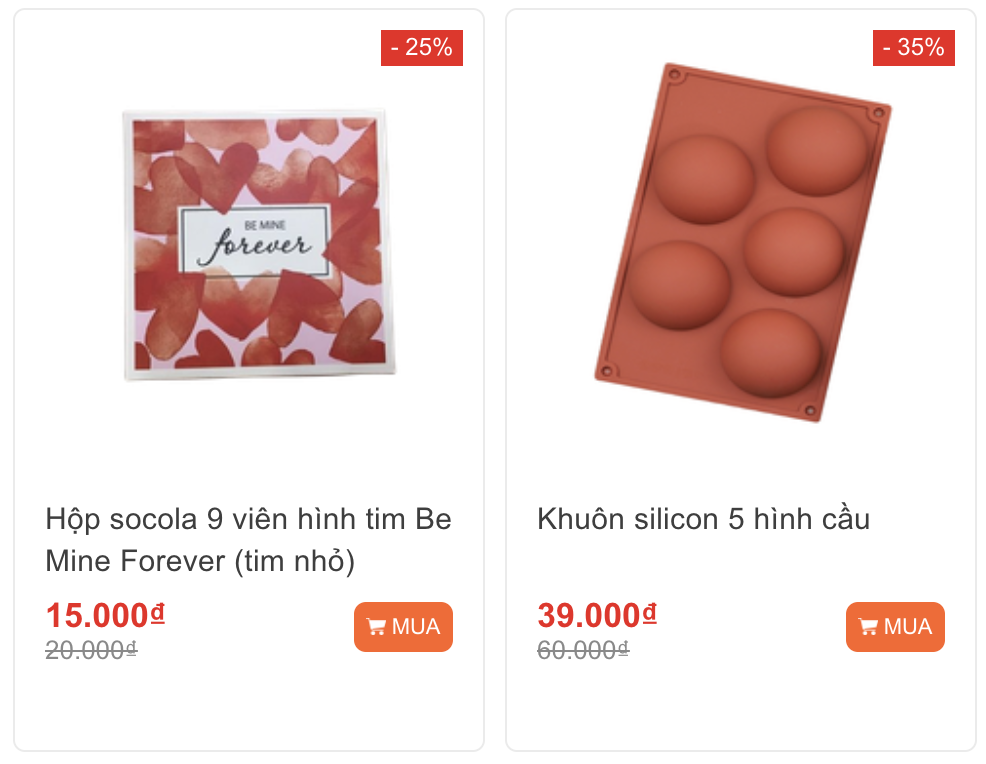Click the "Be Mine Forever" label on the box
986x764 pixels.
tap(254, 240)
